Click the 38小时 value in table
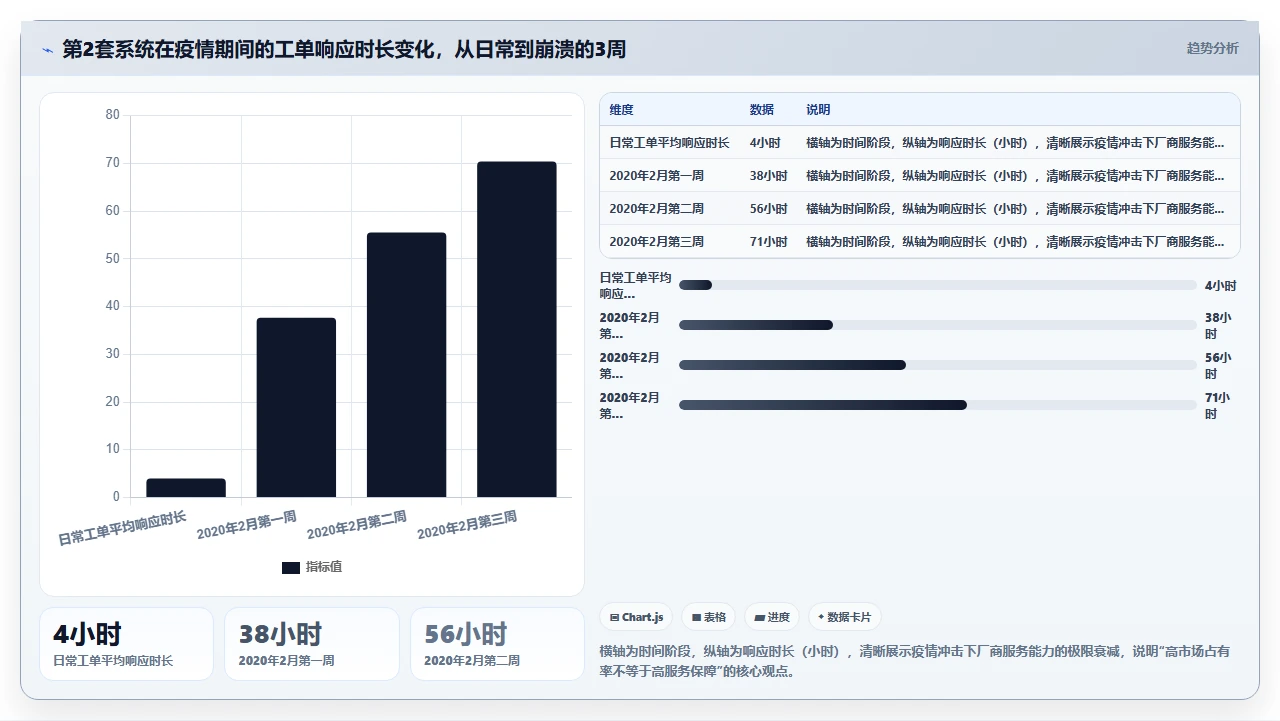 769,176
